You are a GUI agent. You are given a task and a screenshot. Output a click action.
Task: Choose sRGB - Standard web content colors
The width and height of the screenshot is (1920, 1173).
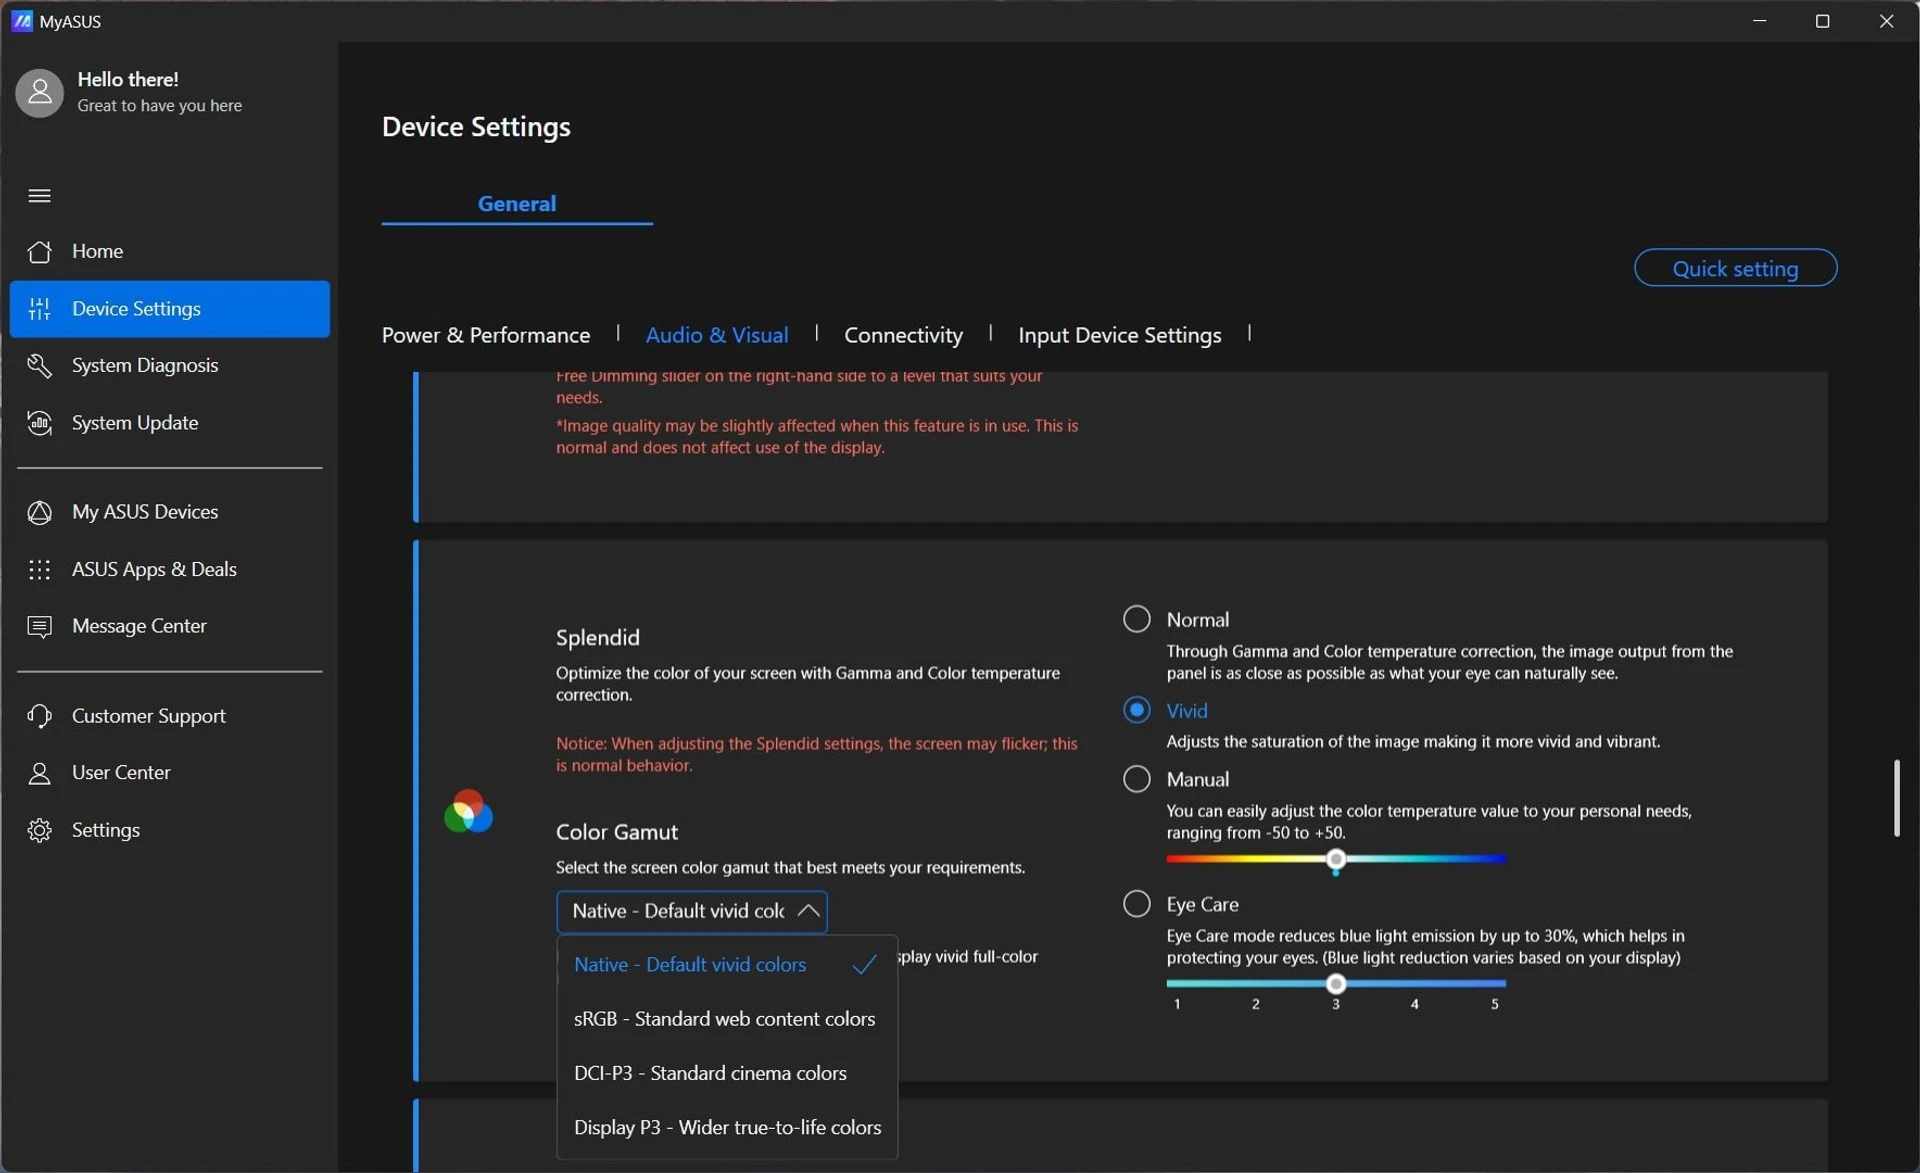pos(727,1019)
